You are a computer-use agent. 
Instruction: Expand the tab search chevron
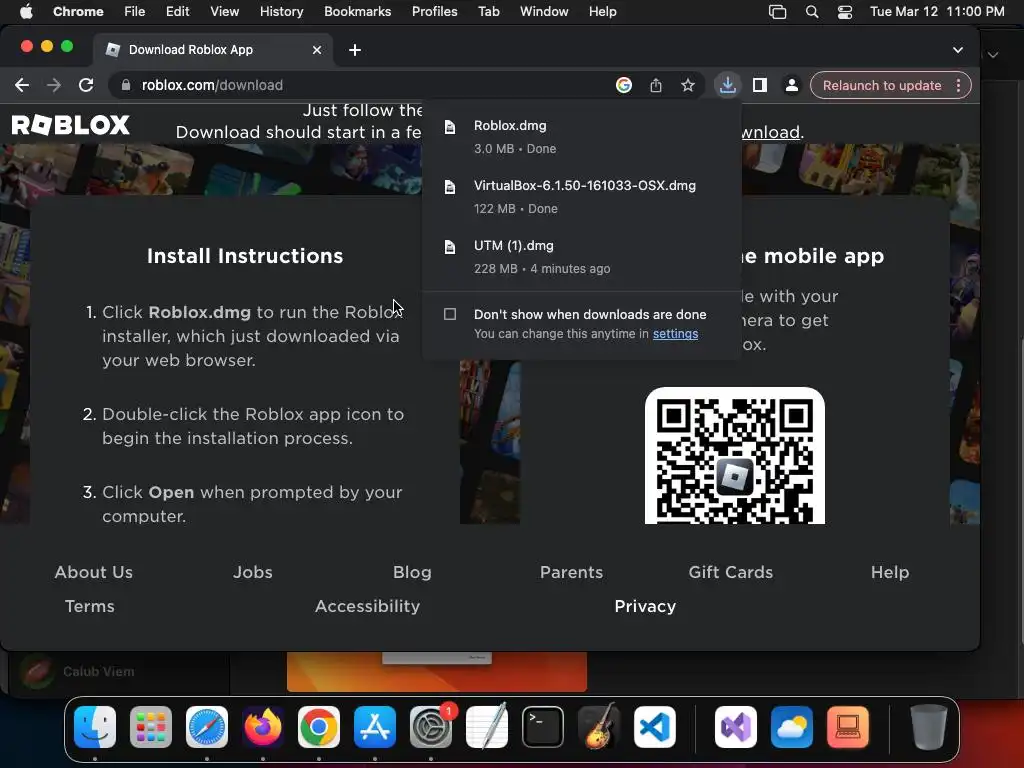(x=957, y=50)
